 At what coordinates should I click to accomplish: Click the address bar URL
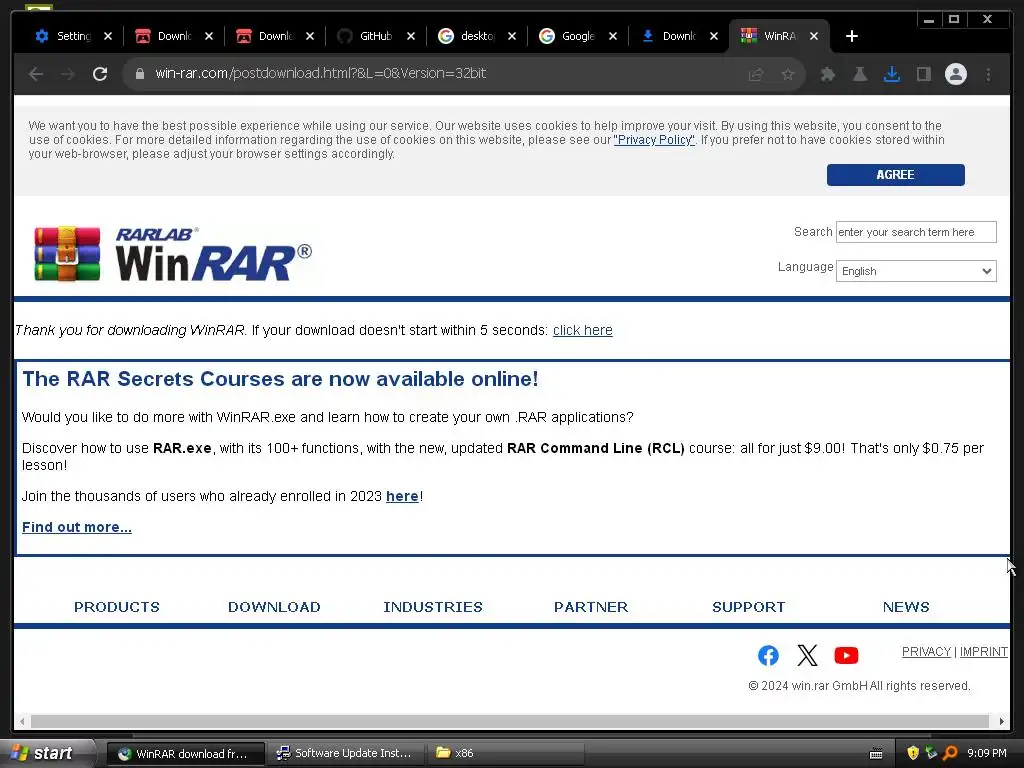pyautogui.click(x=320, y=73)
